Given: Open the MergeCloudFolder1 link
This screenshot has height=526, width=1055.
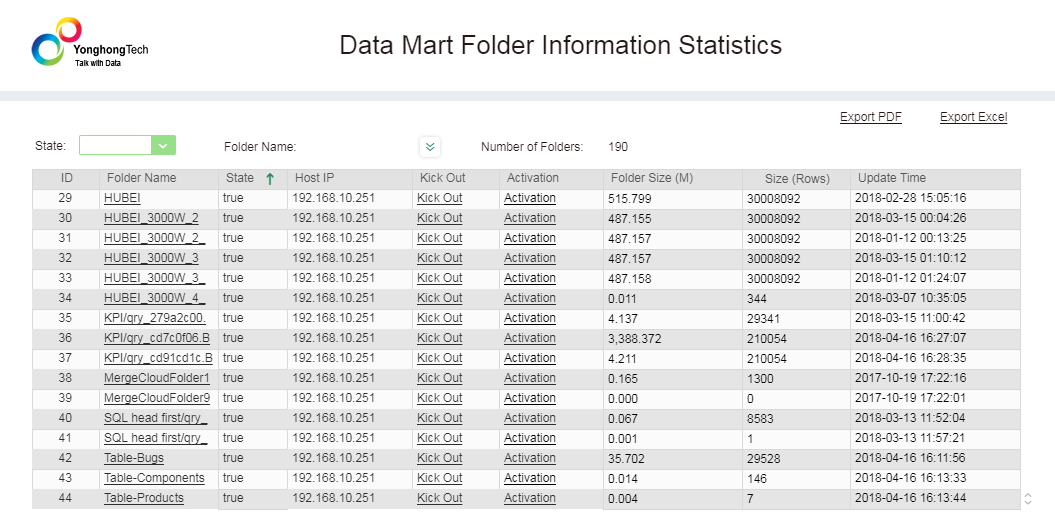Looking at the screenshot, I should coord(156,378).
